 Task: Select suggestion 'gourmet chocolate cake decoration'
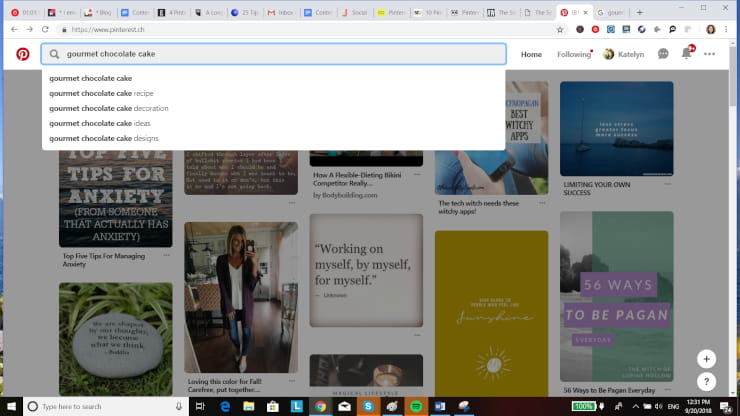(x=109, y=109)
